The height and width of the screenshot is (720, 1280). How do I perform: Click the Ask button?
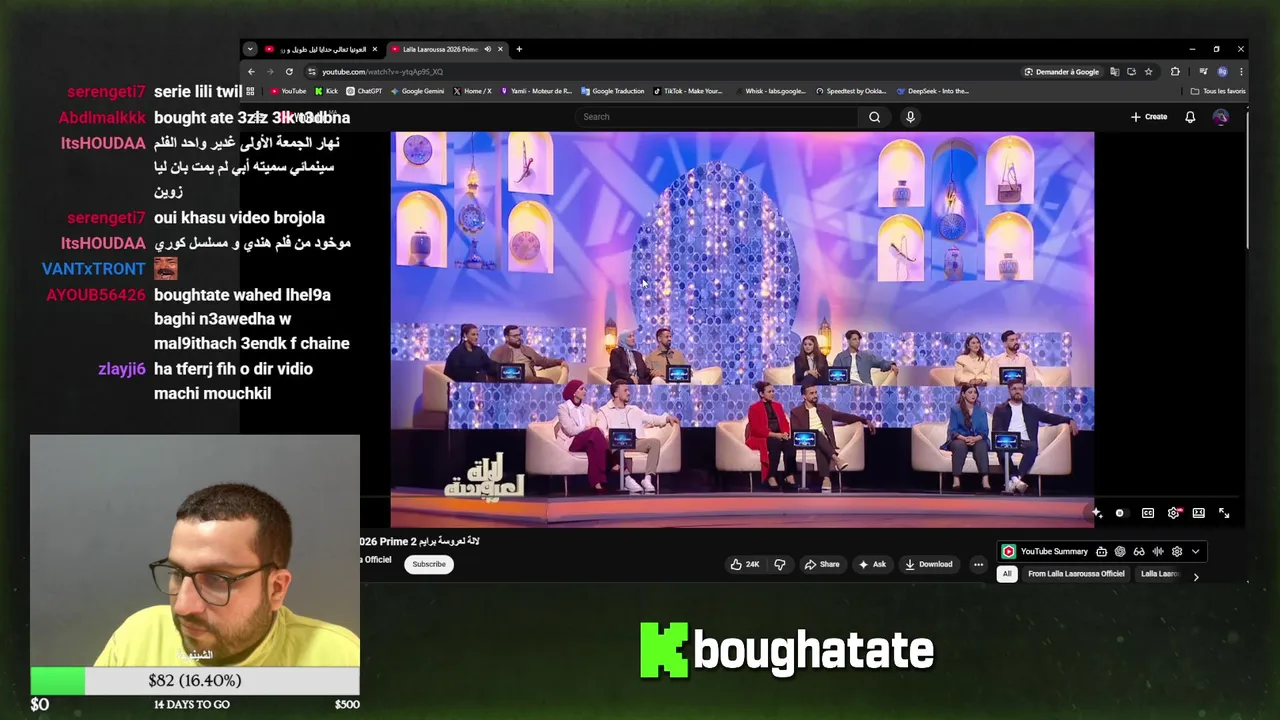tap(872, 564)
